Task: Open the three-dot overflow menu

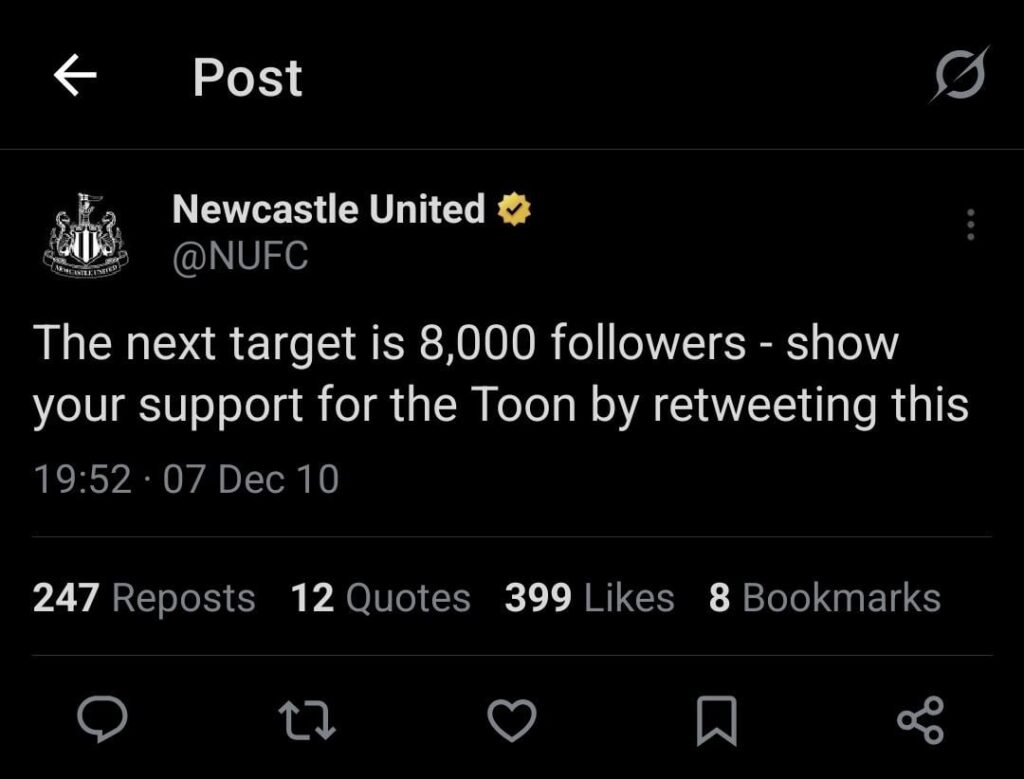Action: [968, 227]
